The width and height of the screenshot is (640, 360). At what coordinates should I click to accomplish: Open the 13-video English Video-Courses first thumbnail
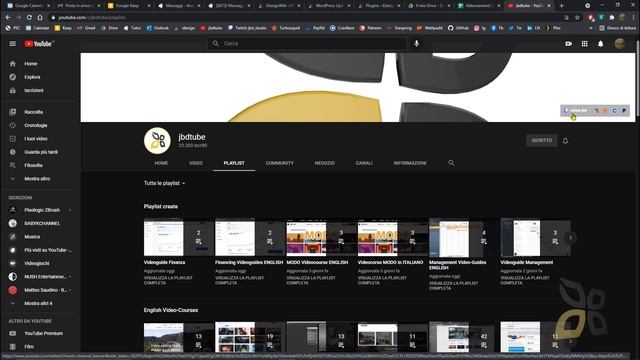(179, 337)
